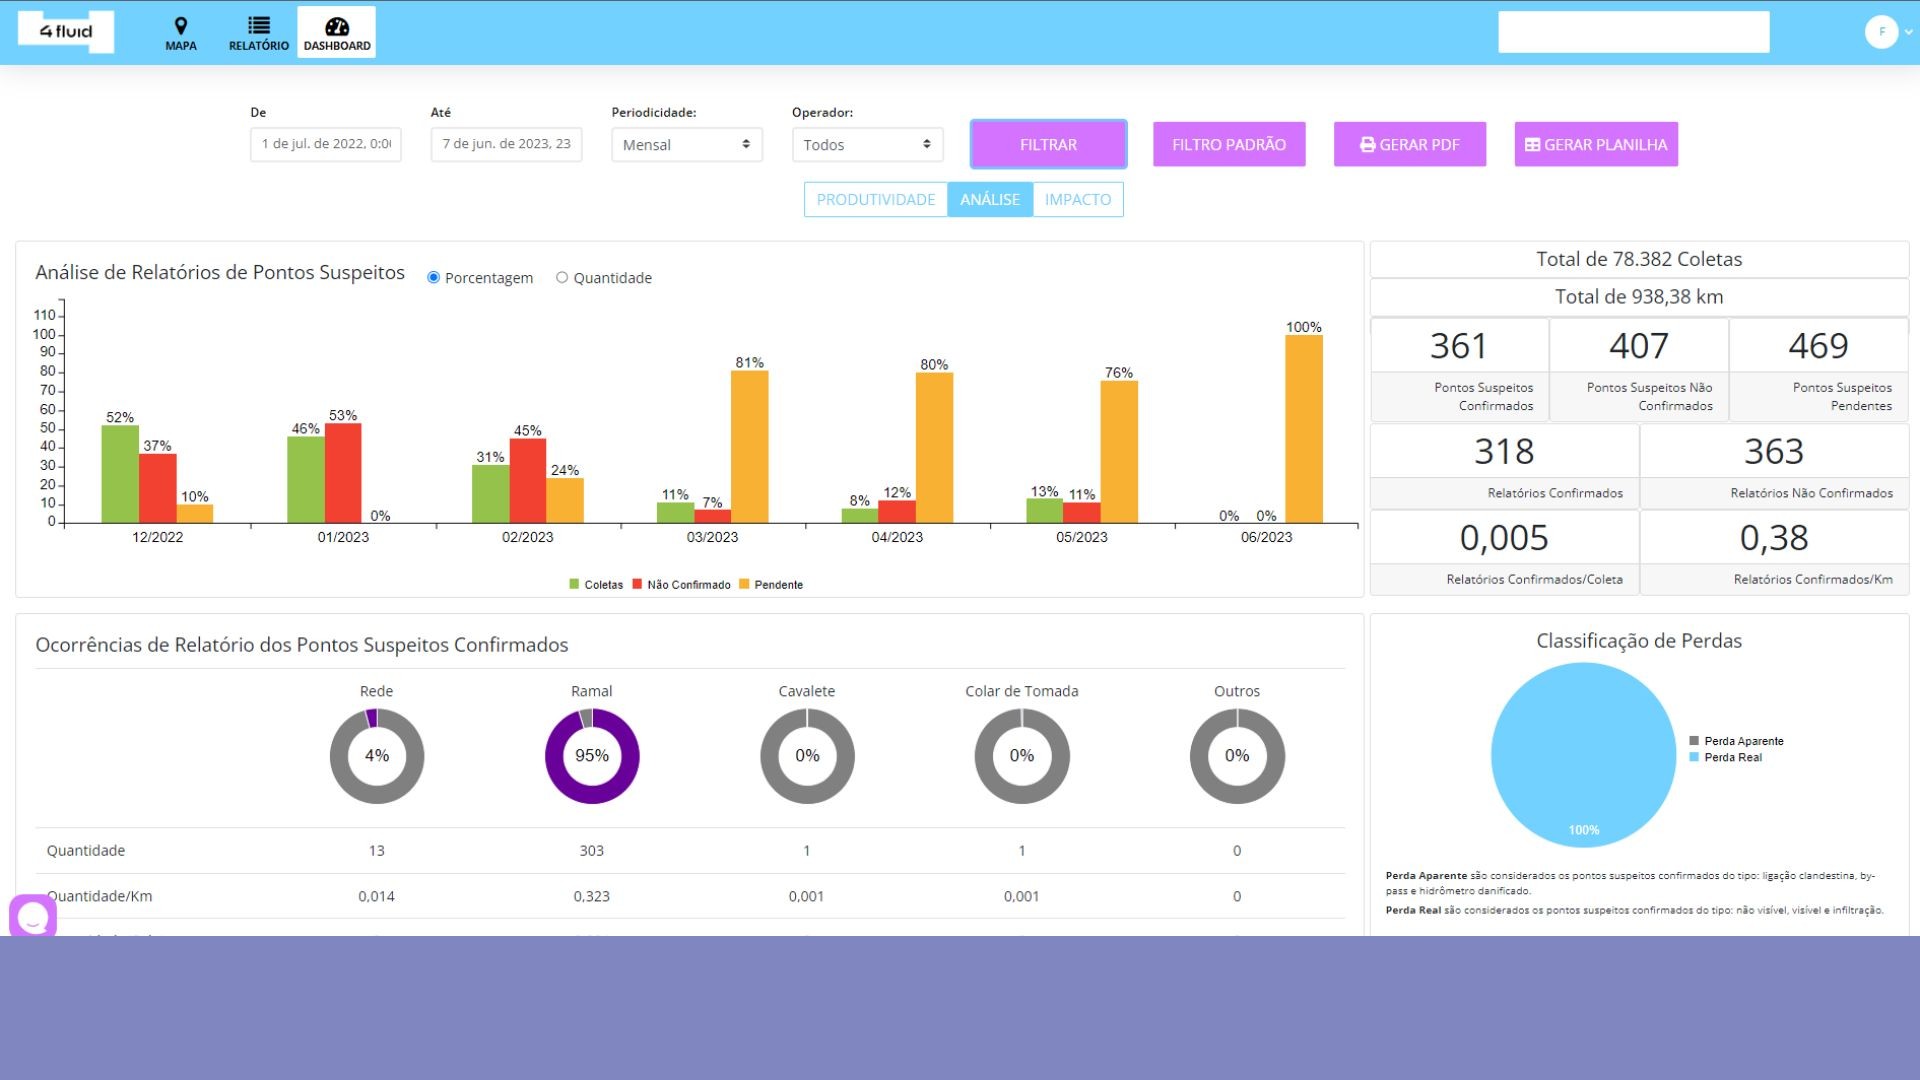Click the De start date field

326,145
